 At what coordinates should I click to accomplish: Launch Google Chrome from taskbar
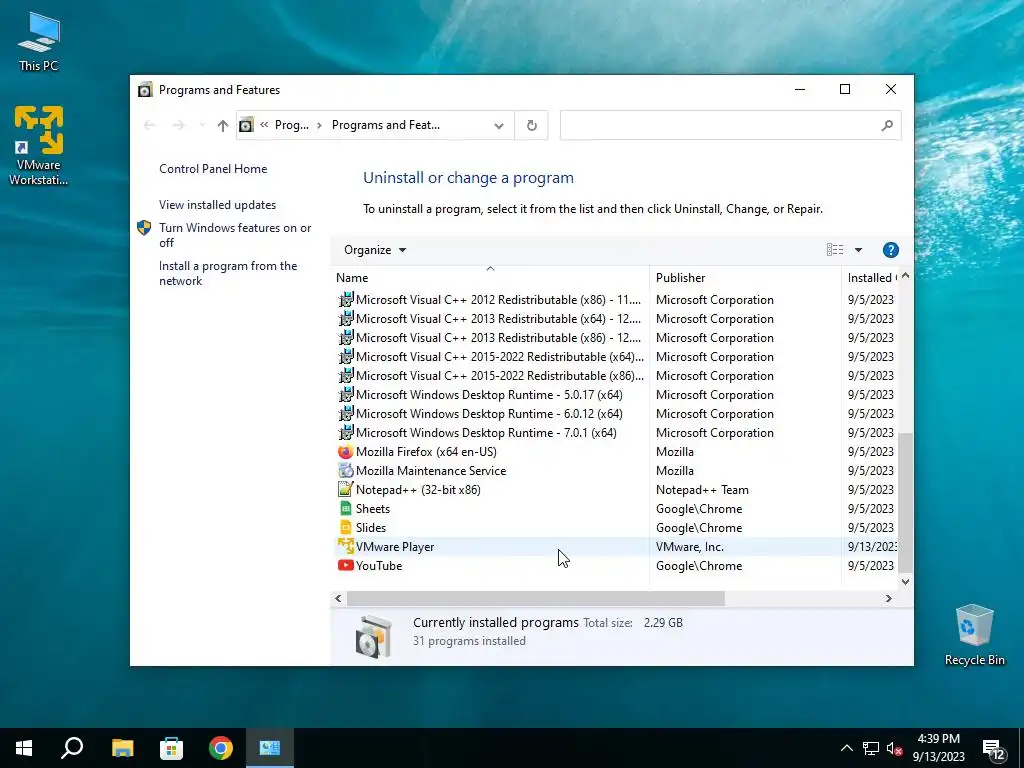(221, 748)
